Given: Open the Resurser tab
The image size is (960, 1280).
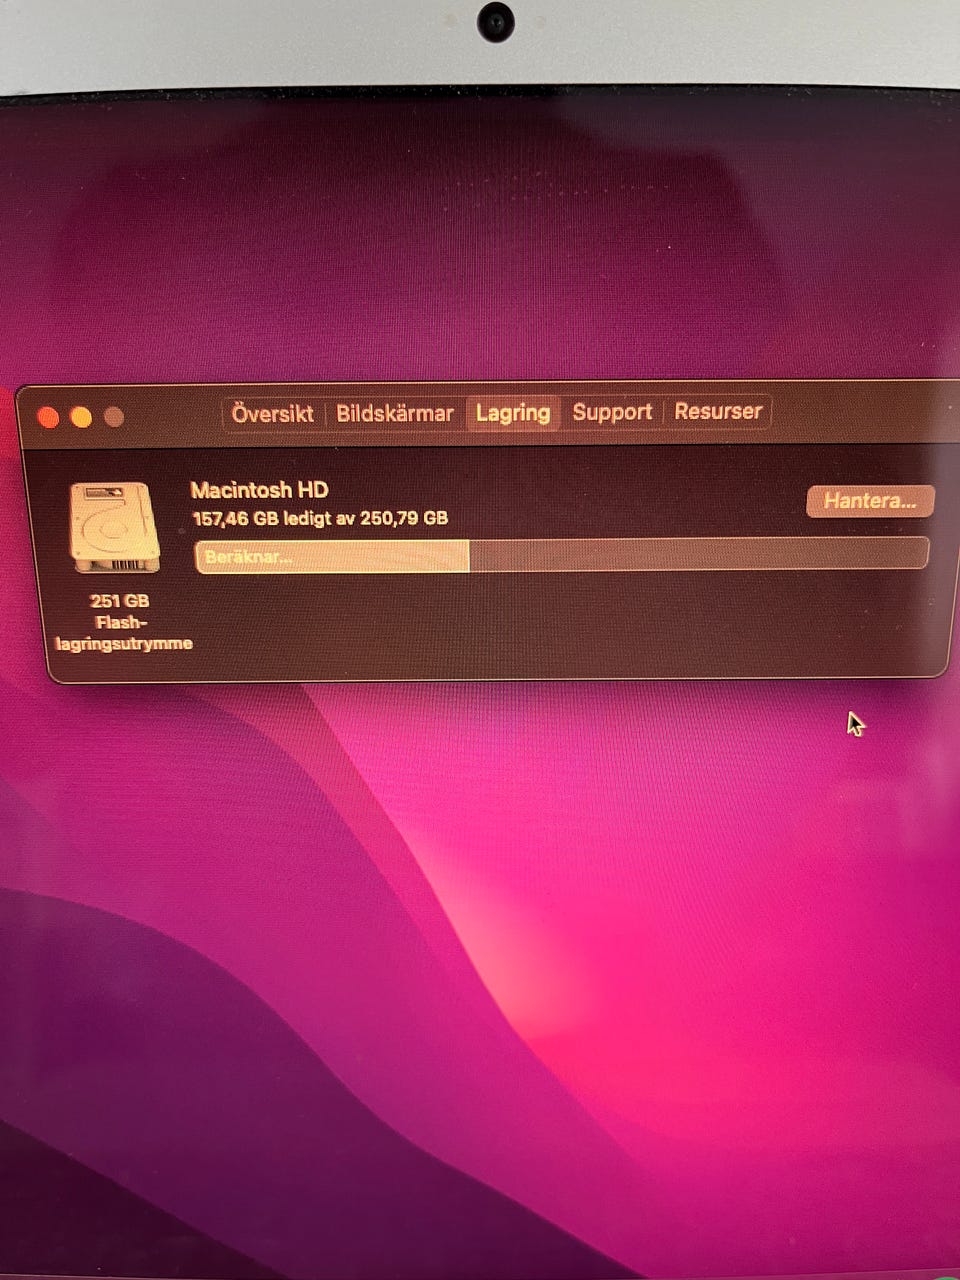Looking at the screenshot, I should (718, 411).
